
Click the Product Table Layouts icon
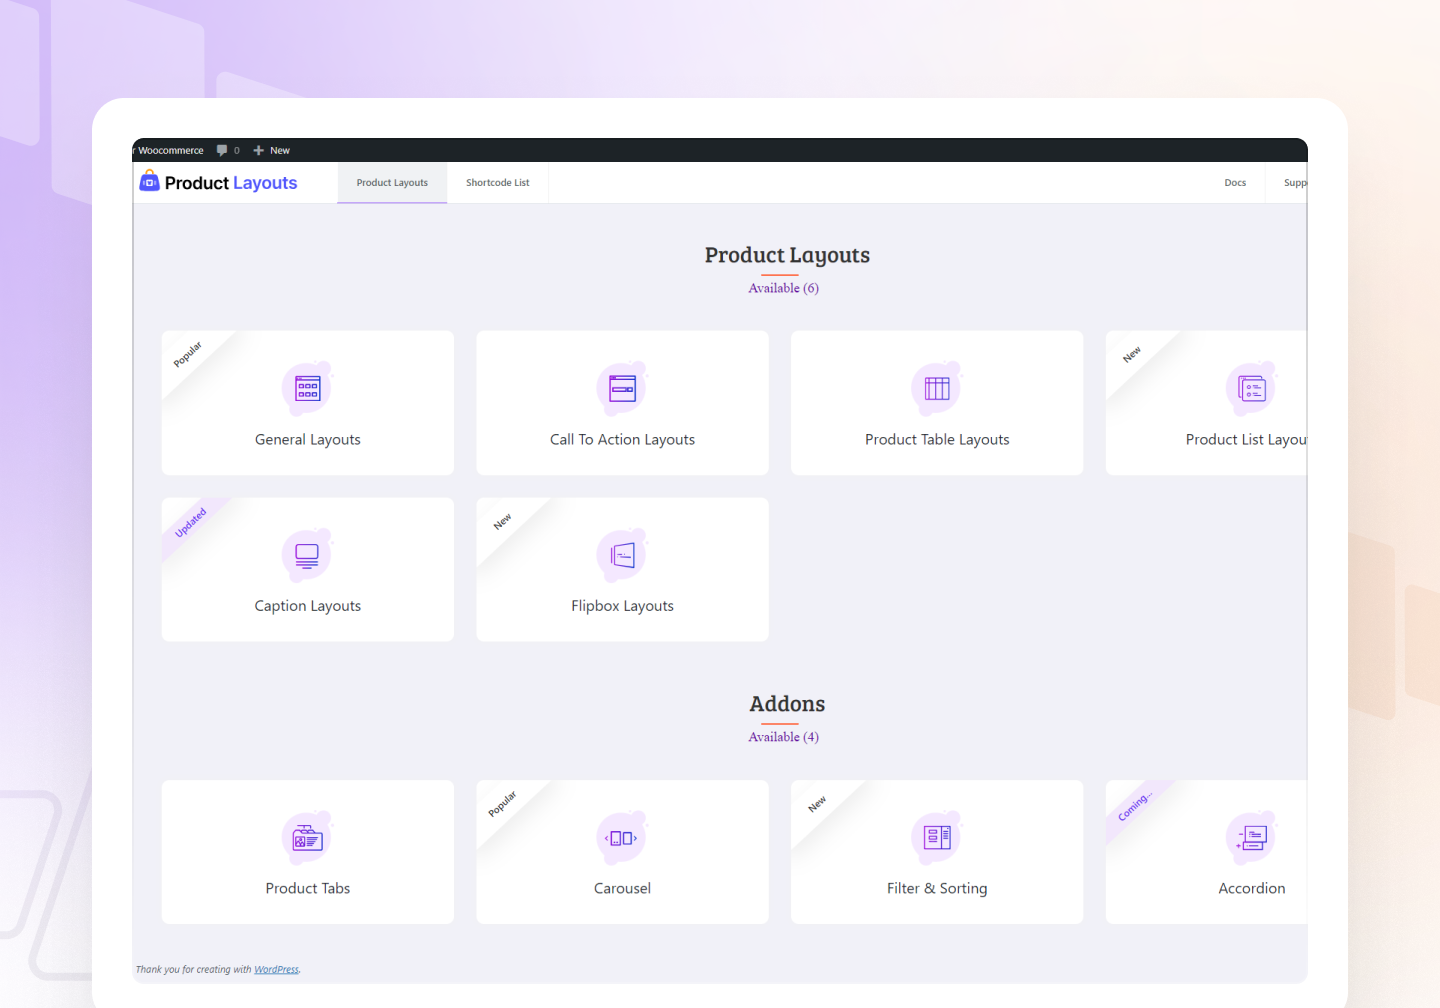937,389
